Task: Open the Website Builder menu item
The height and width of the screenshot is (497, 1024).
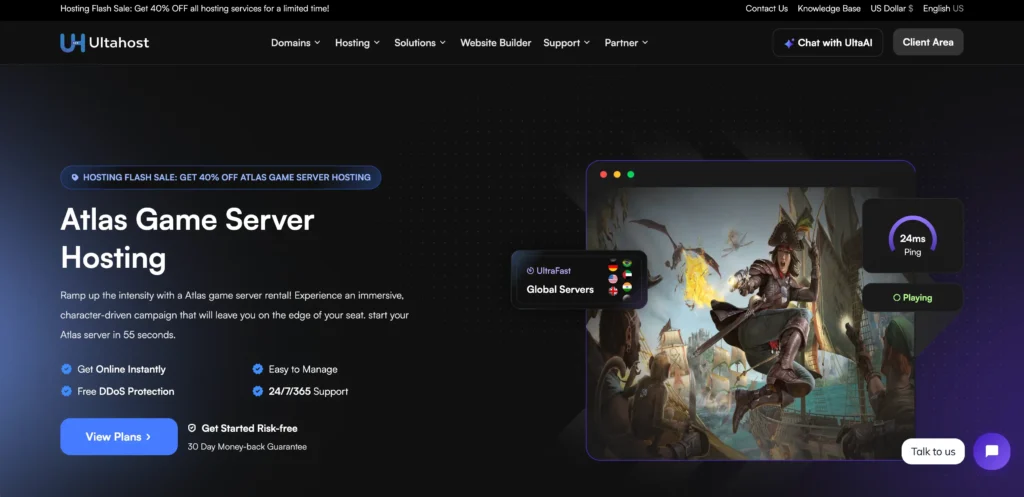Action: coord(495,43)
